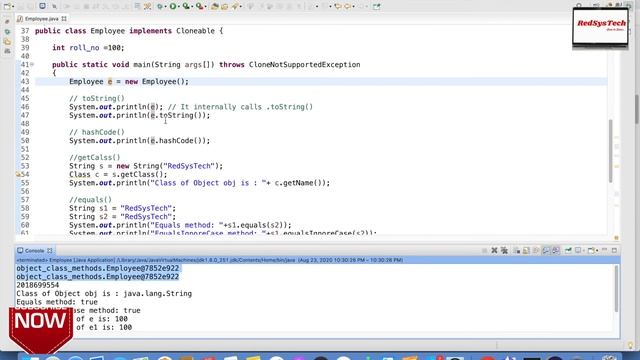Click the Console vertical scrollbar
The width and height of the screenshot is (640, 360).
pos(616,289)
